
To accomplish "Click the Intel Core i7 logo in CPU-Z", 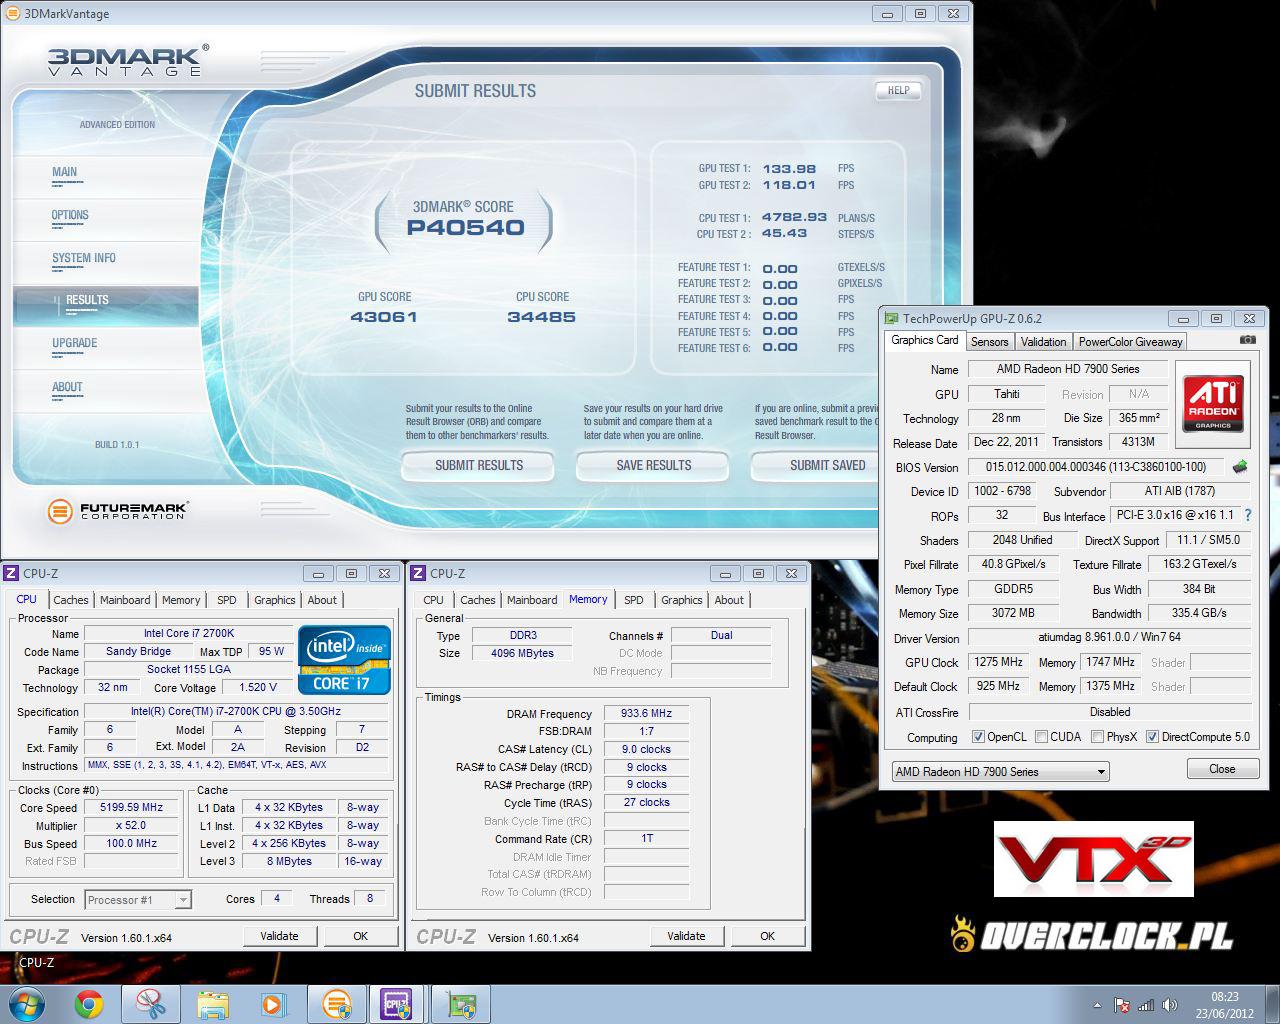I will pos(345,658).
